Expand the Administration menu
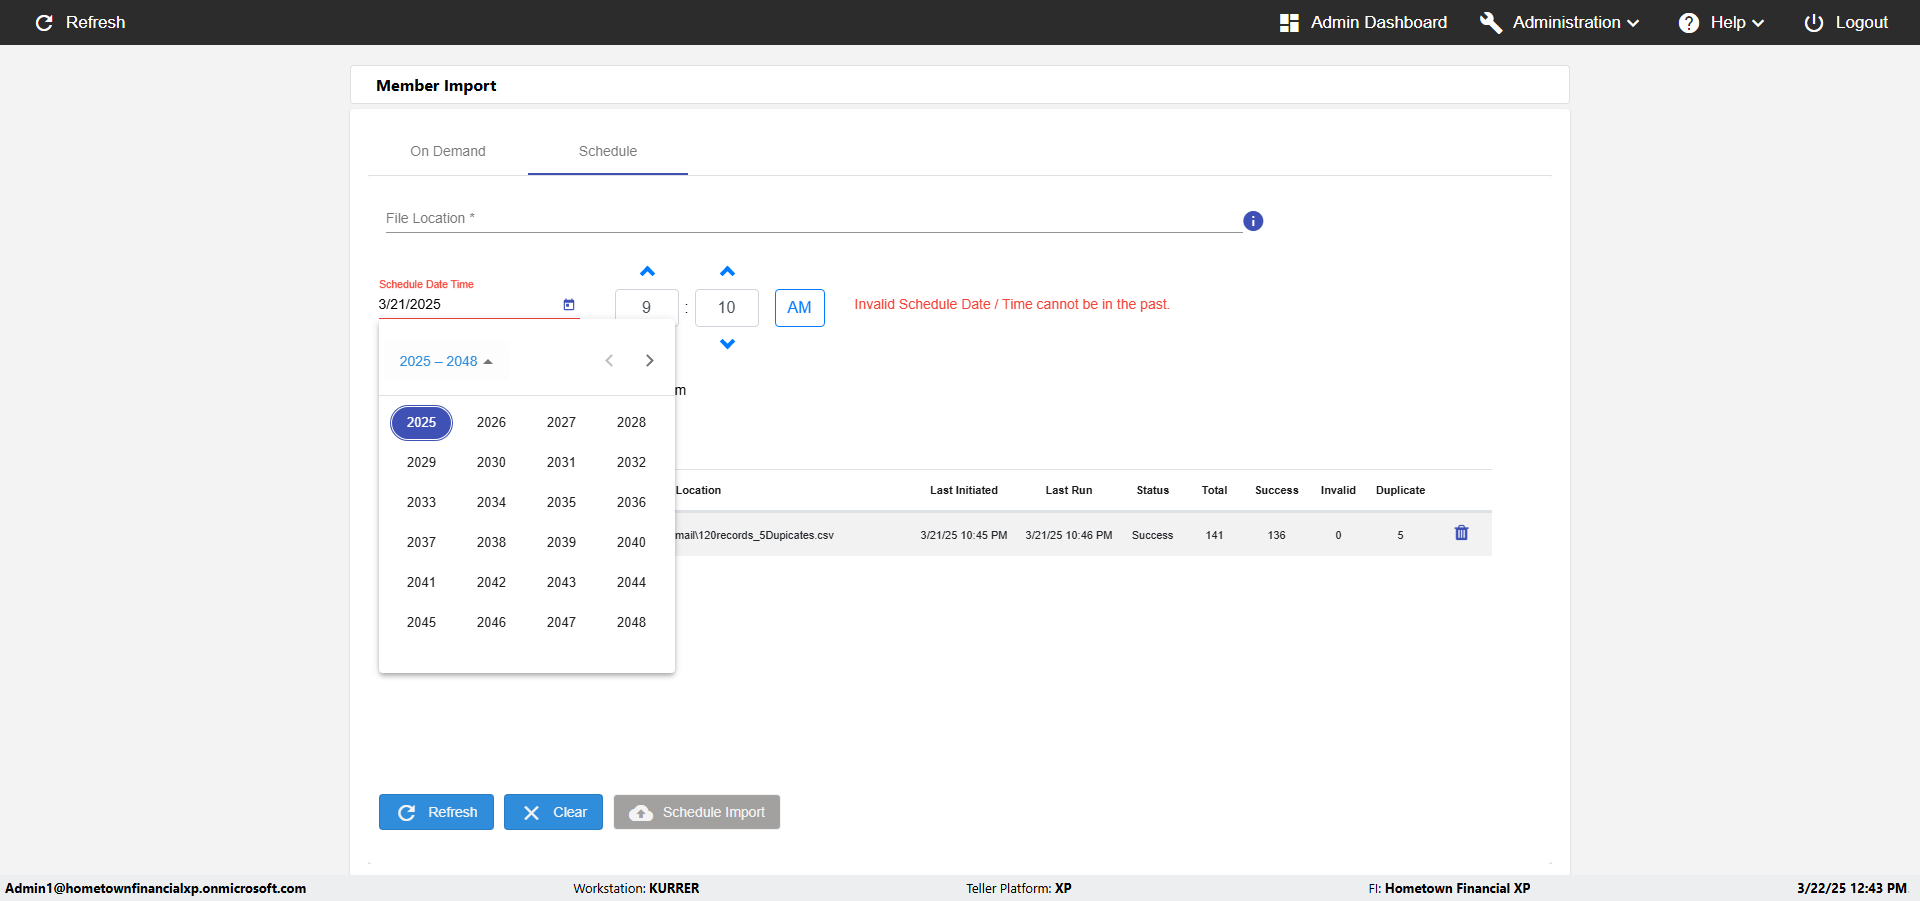Viewport: 1920px width, 901px height. point(1560,22)
